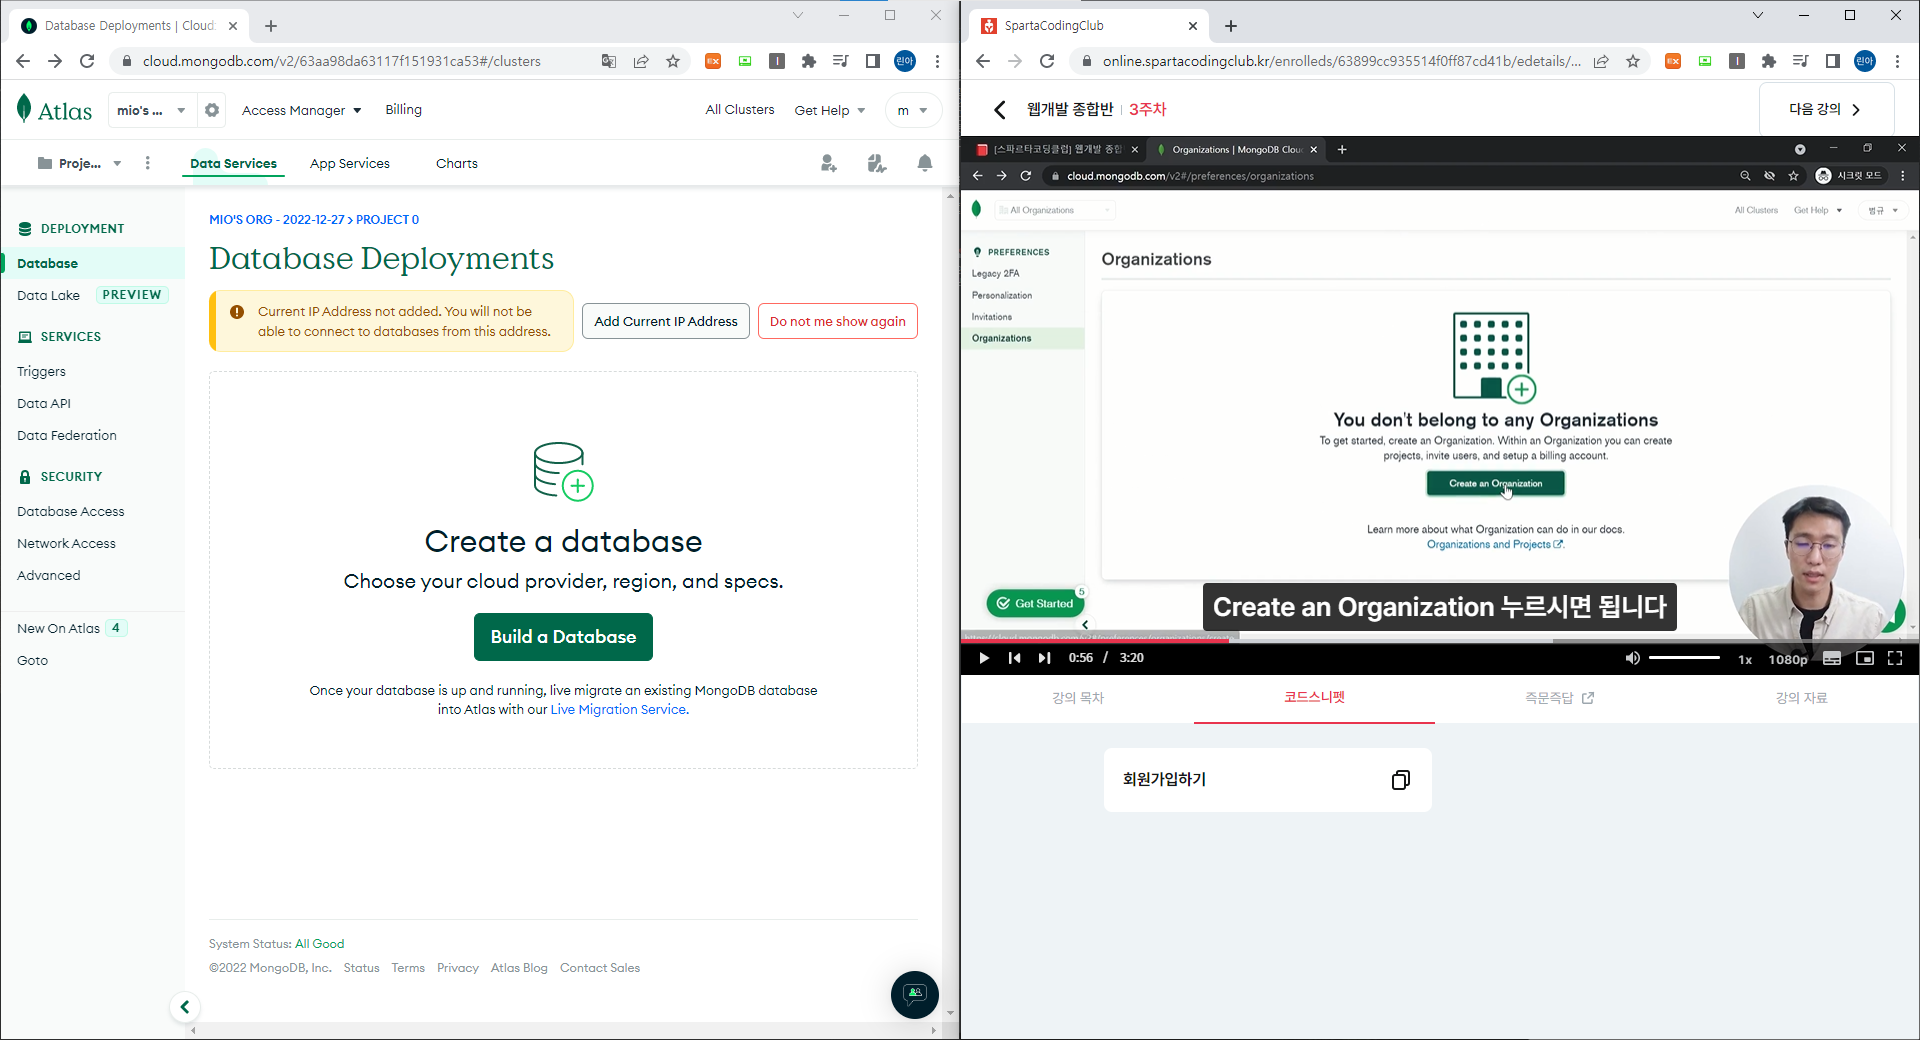Switch to the Data Services tab

pyautogui.click(x=234, y=163)
